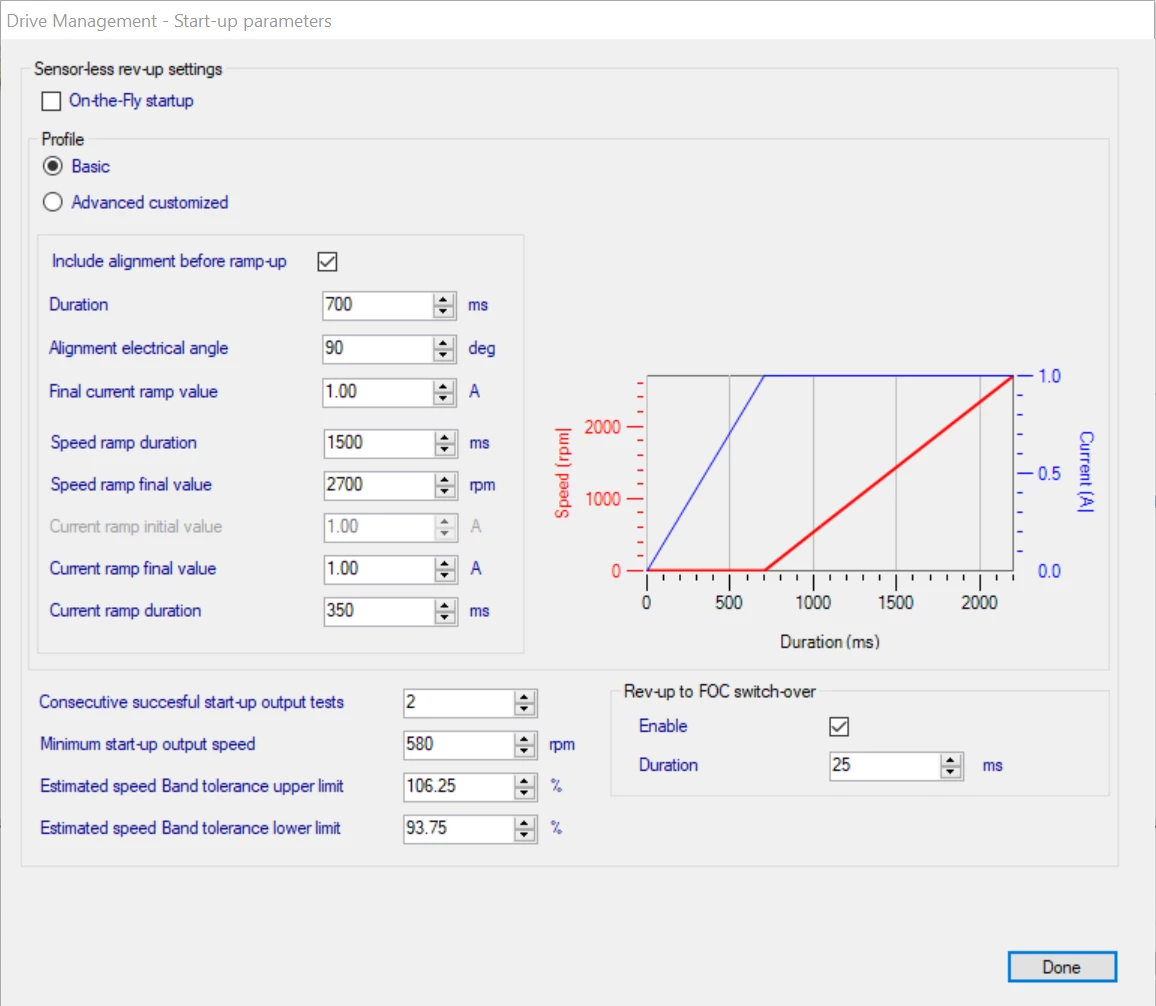Decrease alignment Duration with down arrow
This screenshot has width=1156, height=1006.
click(443, 312)
